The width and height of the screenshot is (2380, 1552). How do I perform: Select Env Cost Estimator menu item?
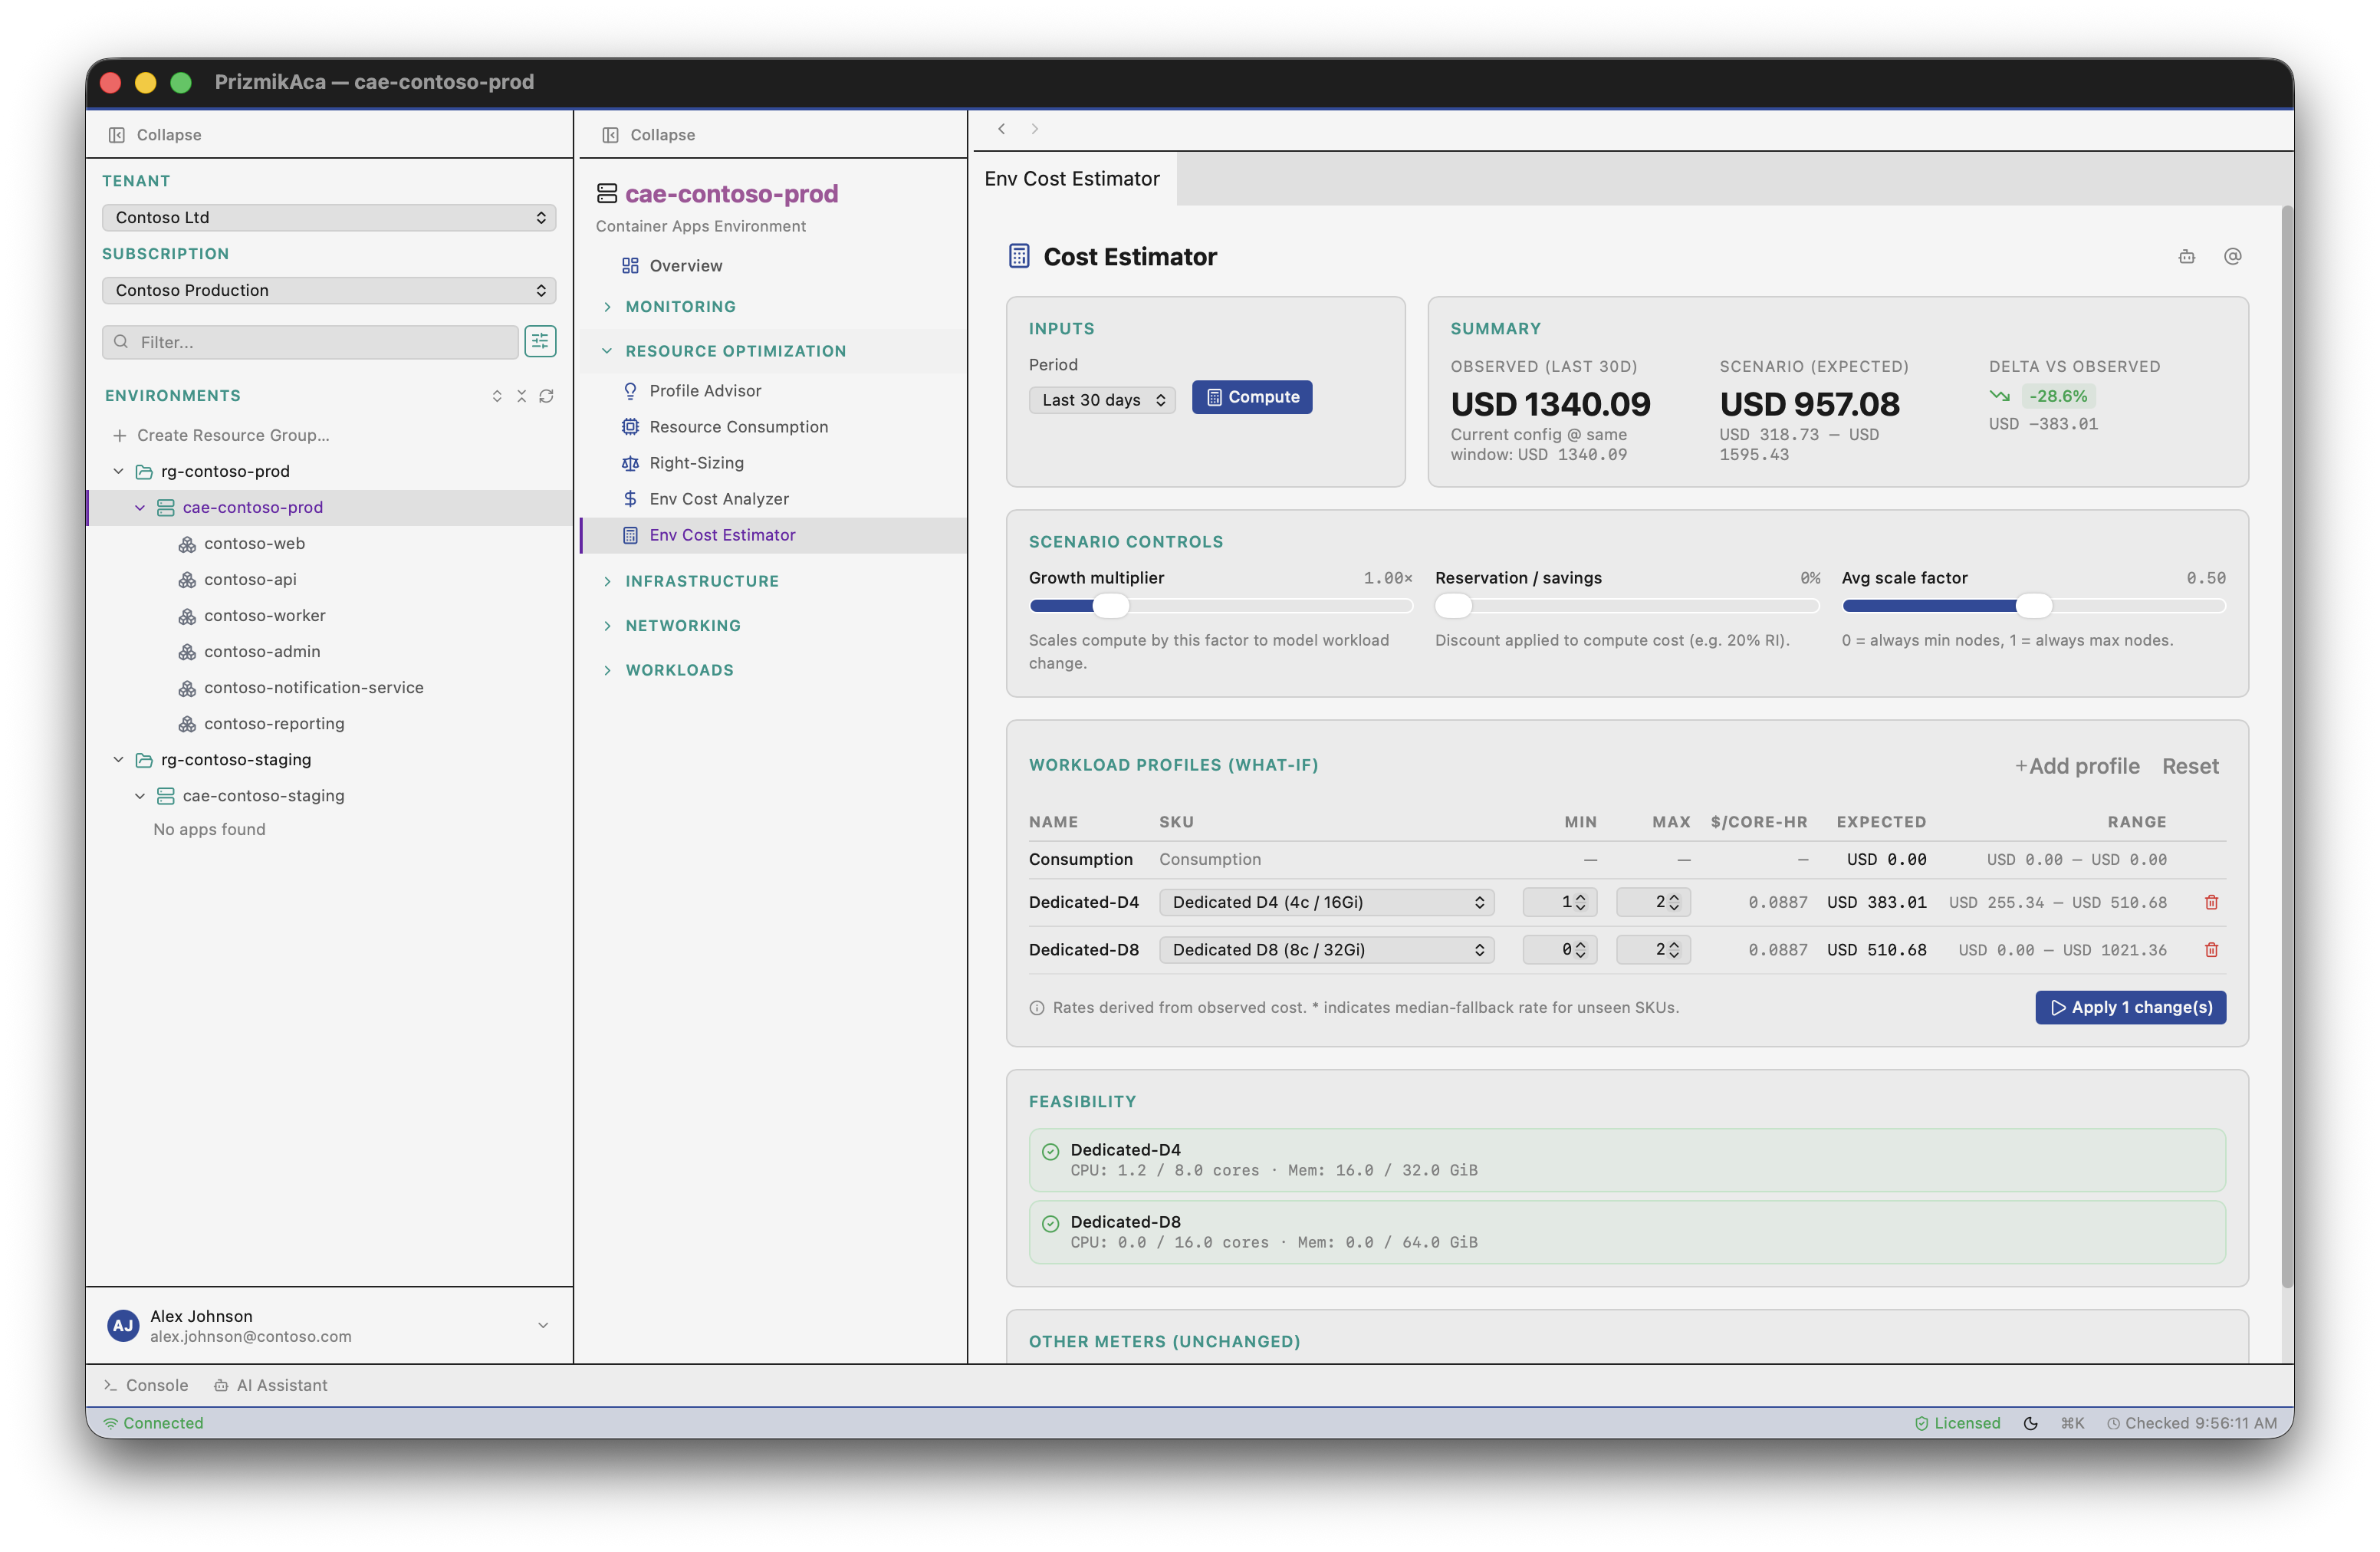click(773, 535)
